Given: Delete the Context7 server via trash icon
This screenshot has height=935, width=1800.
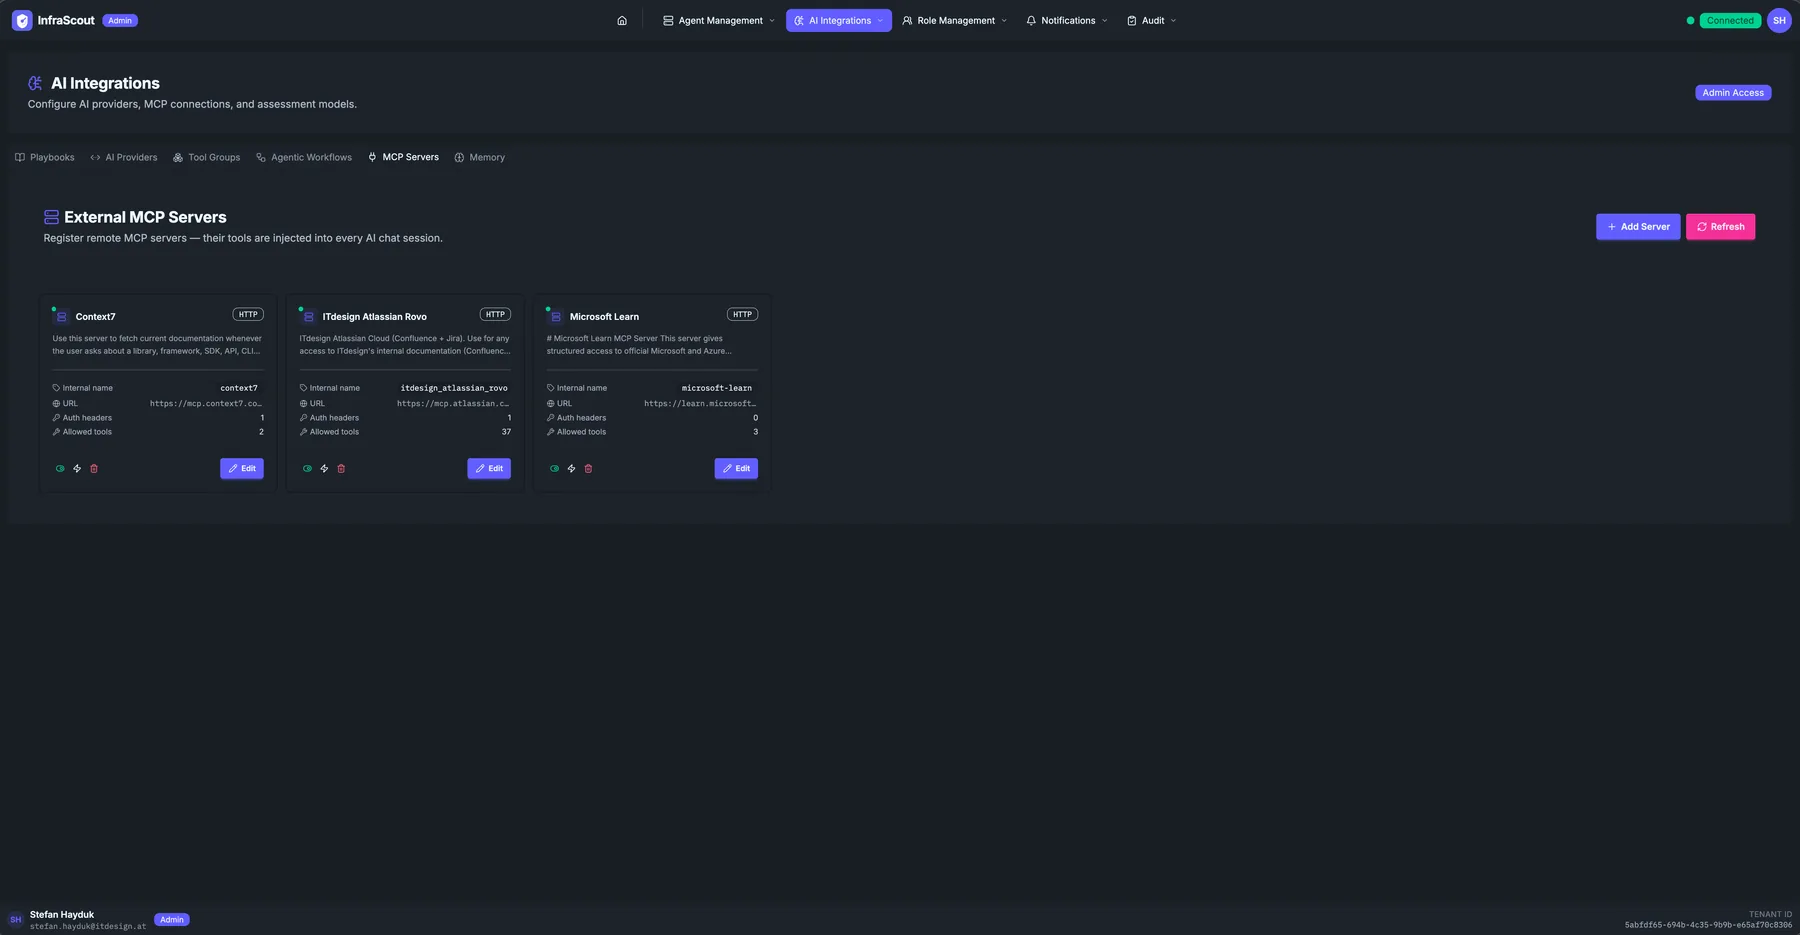Looking at the screenshot, I should pyautogui.click(x=94, y=468).
